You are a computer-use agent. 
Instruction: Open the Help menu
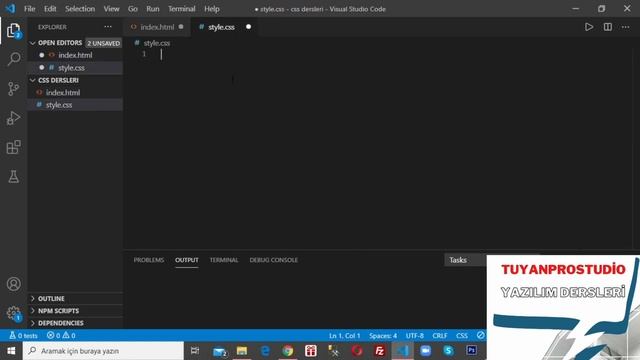click(x=211, y=9)
